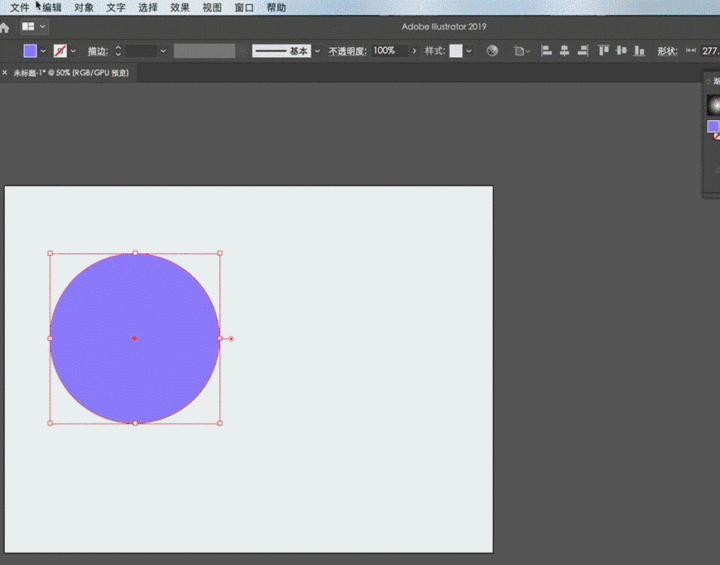The width and height of the screenshot is (720, 565).
Task: Select the 未标题-1 @ 50% document tab
Action: pos(71,73)
